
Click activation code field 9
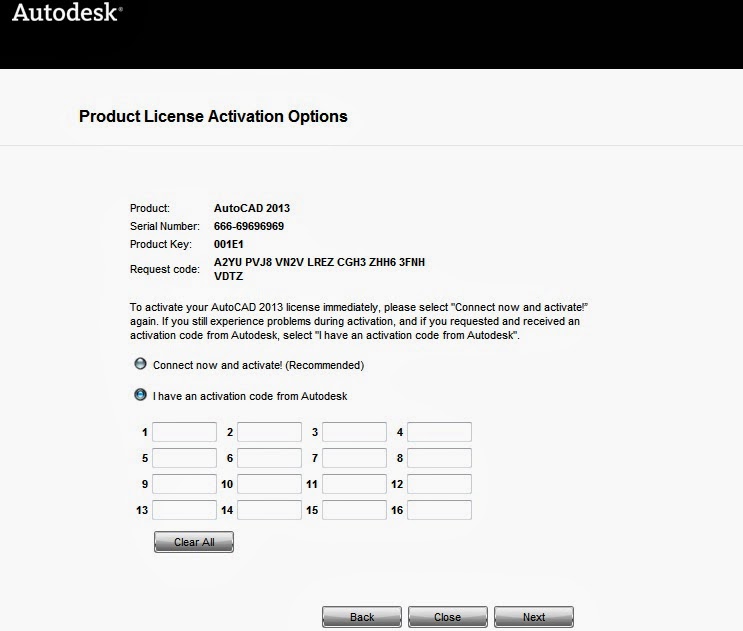click(184, 484)
